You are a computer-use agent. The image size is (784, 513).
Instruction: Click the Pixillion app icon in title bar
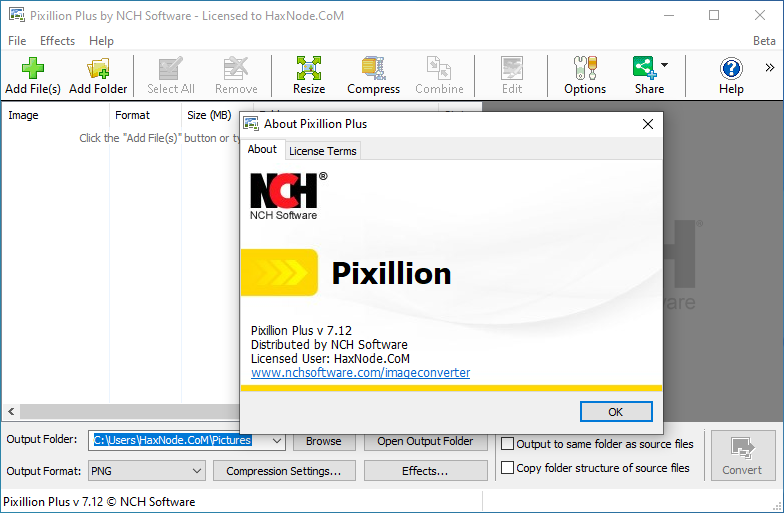click(x=16, y=15)
